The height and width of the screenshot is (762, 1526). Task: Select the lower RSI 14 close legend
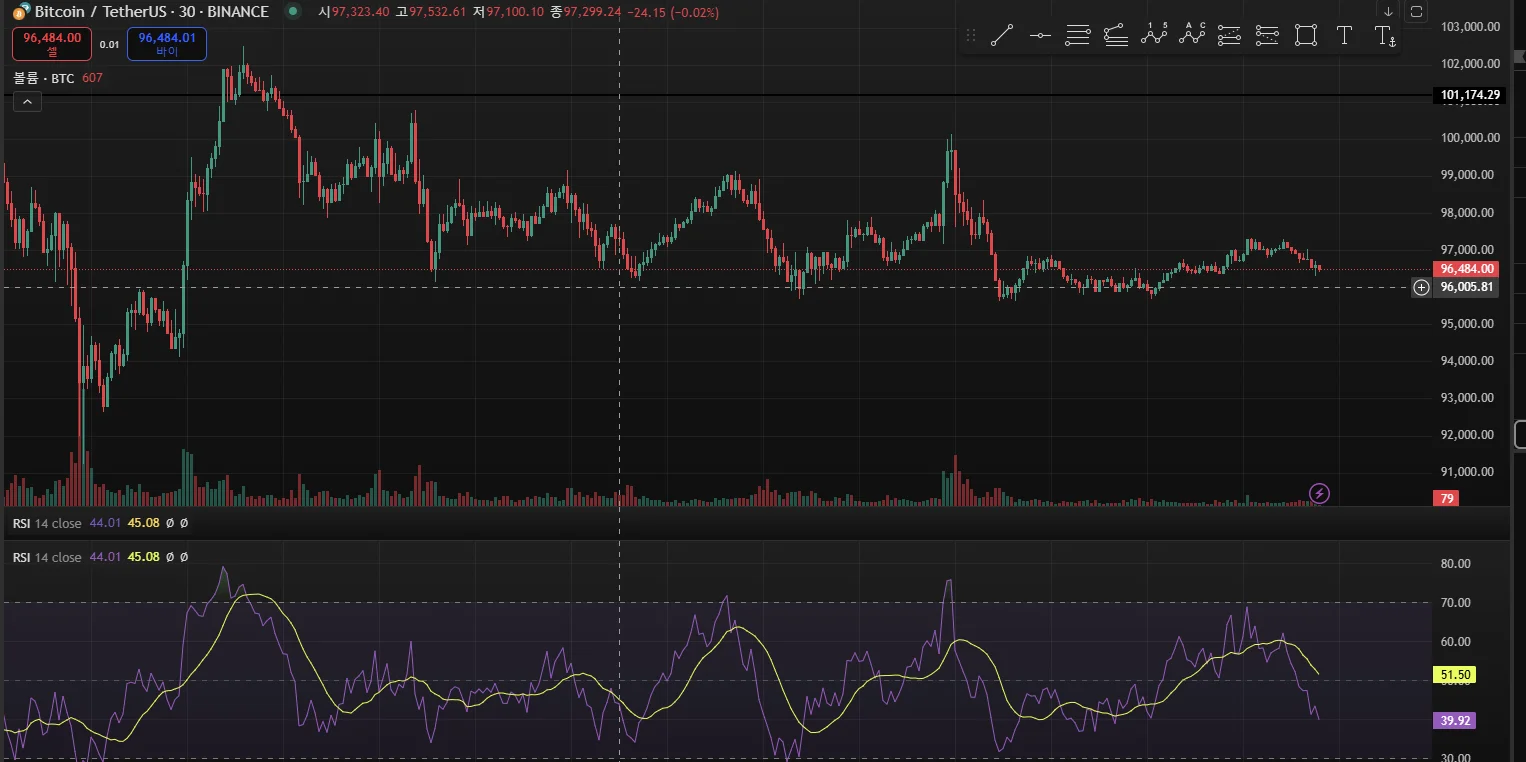pyautogui.click(x=47, y=557)
